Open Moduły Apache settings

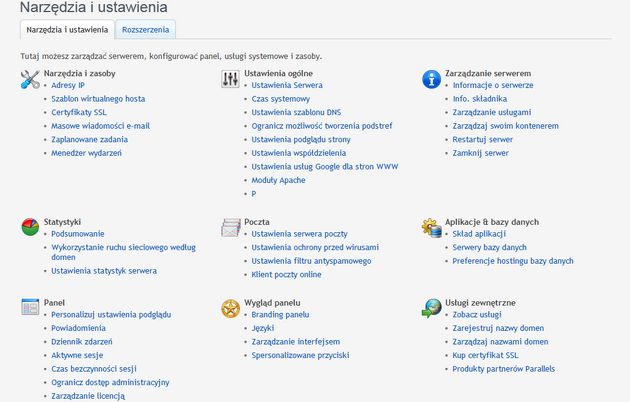[x=278, y=180]
